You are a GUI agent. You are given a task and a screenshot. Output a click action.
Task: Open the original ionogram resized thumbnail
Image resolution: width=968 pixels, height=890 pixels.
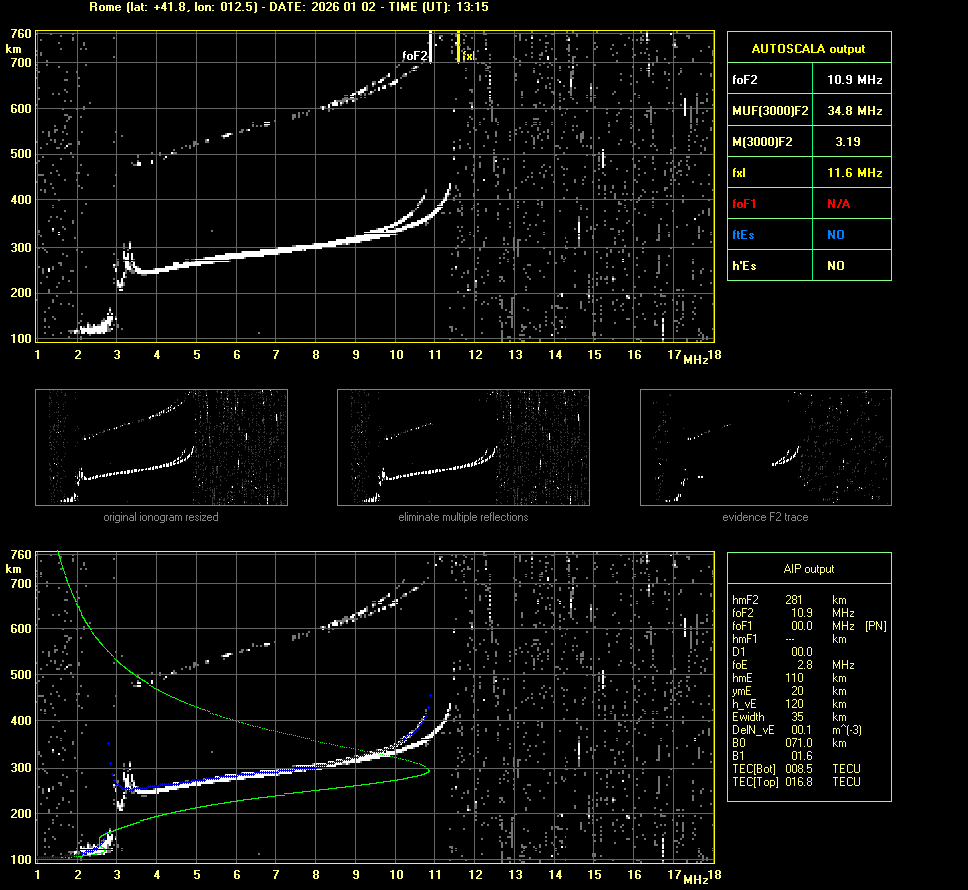pyautogui.click(x=161, y=447)
